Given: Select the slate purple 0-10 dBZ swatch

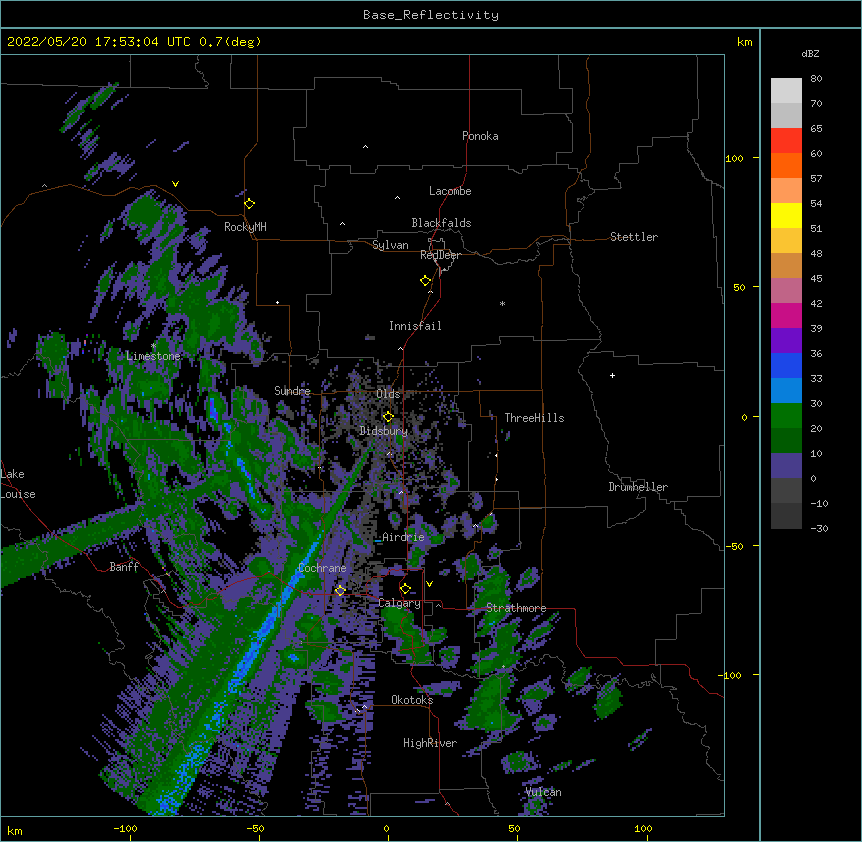Looking at the screenshot, I should click(786, 466).
